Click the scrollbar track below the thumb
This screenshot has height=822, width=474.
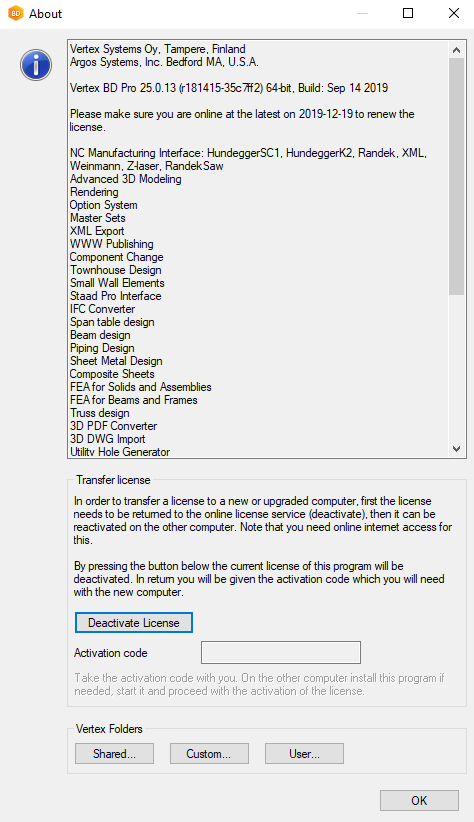pyautogui.click(x=456, y=368)
